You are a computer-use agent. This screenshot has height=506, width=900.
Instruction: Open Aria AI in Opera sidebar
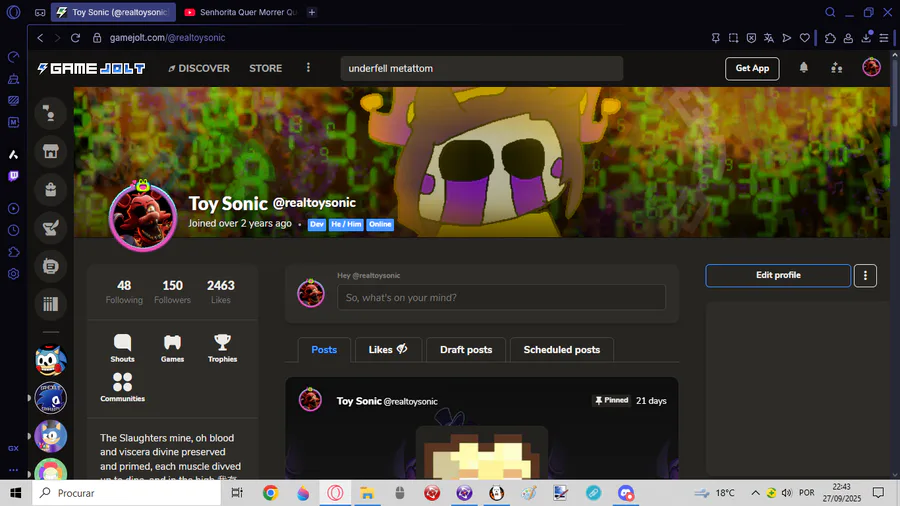tap(13, 154)
